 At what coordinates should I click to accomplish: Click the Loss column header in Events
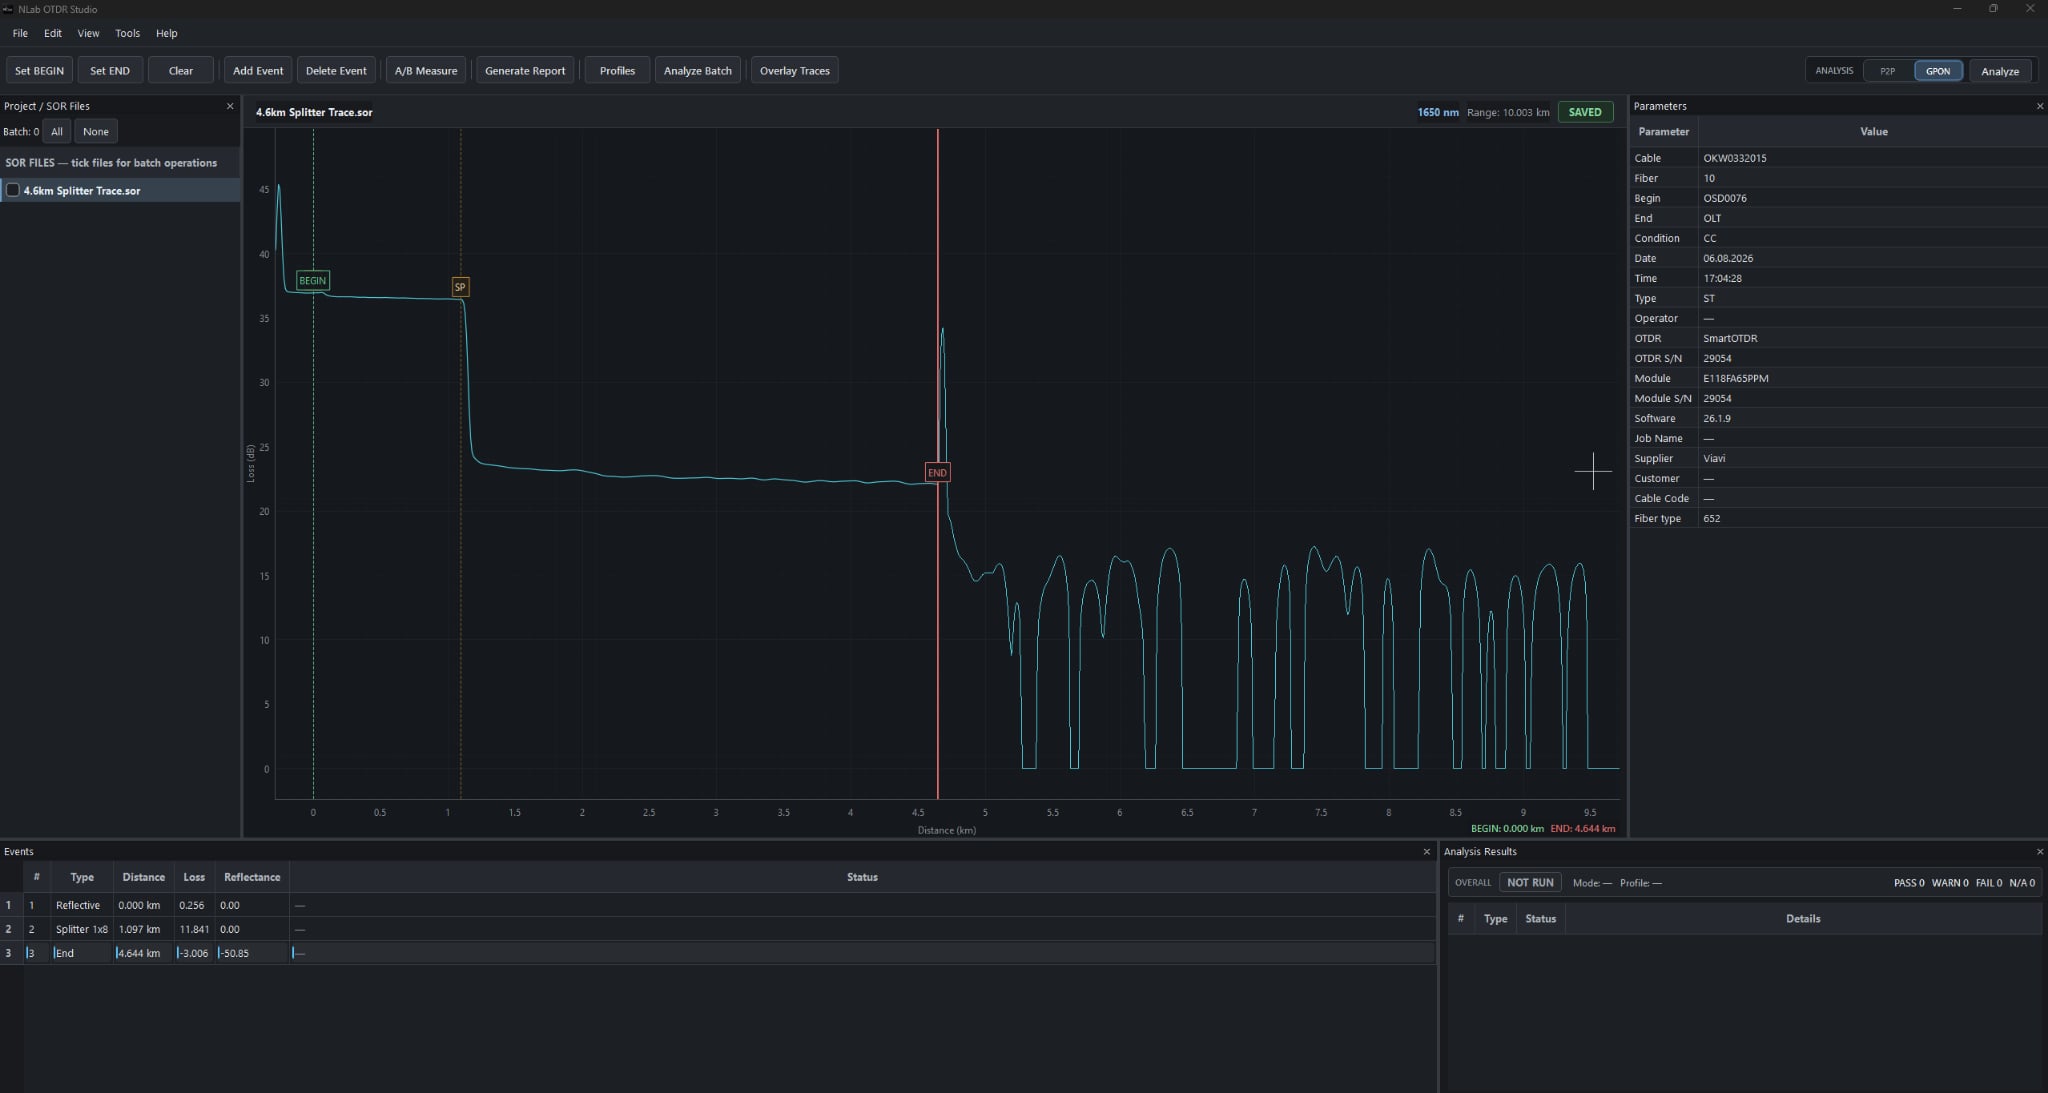(194, 877)
